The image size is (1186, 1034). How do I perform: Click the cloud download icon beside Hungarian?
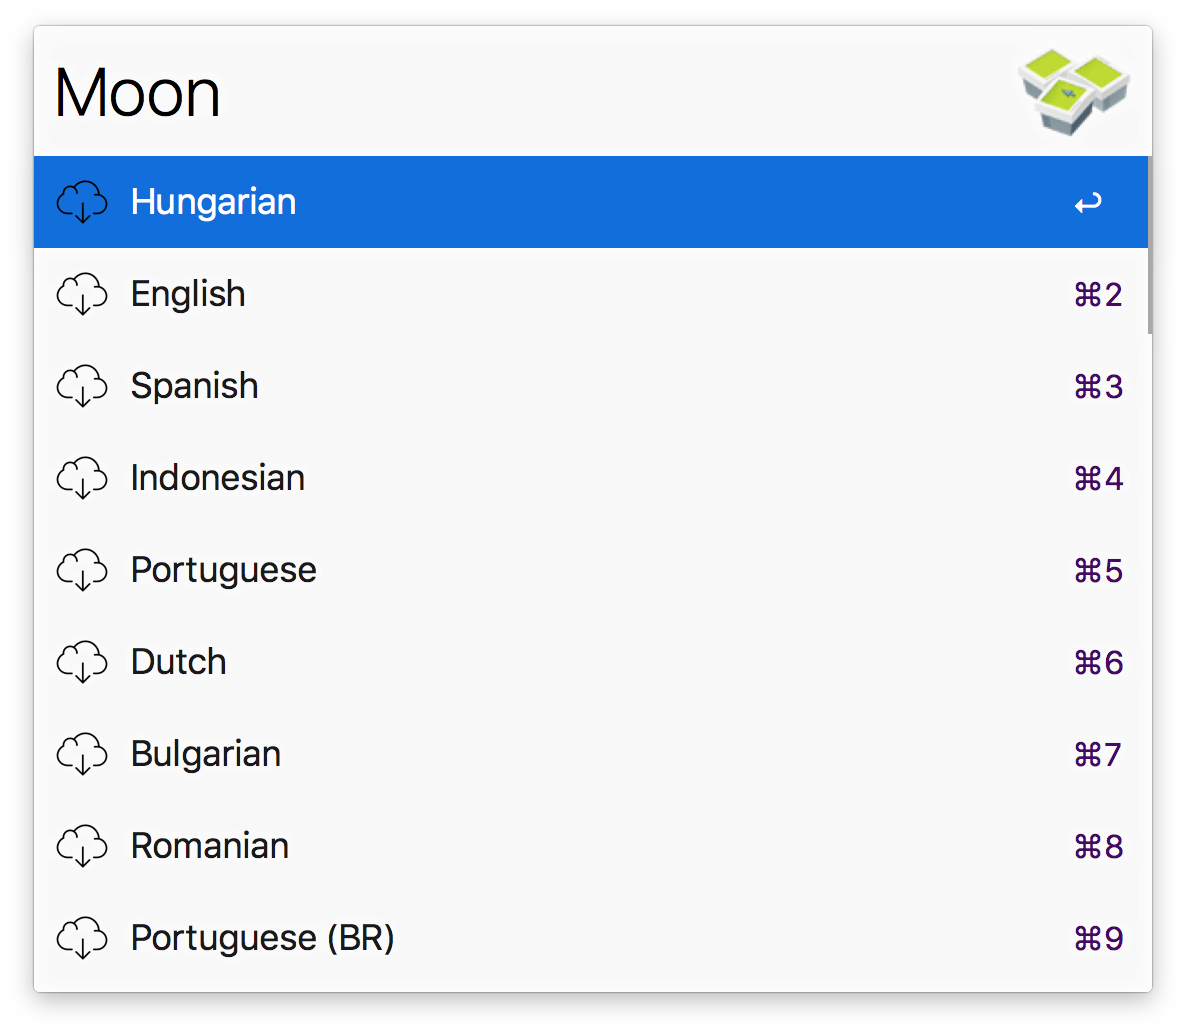pos(82,202)
